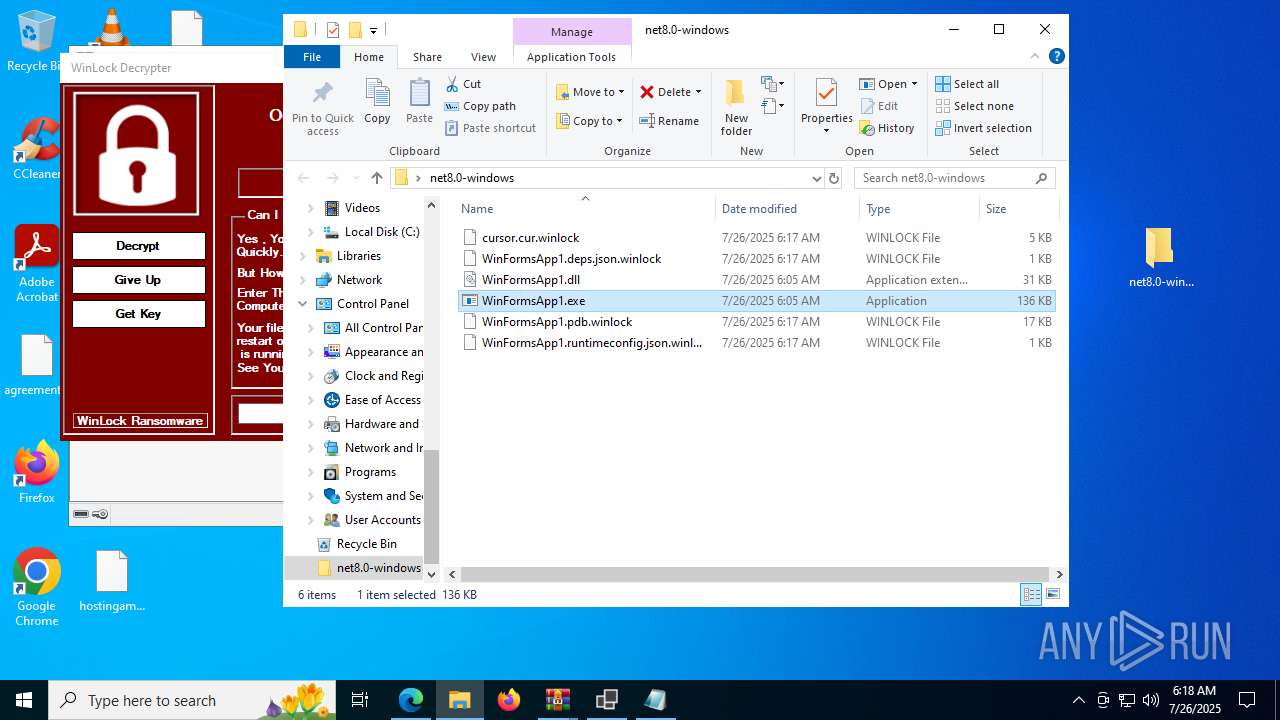Open the Manage contextual tab

(x=571, y=32)
